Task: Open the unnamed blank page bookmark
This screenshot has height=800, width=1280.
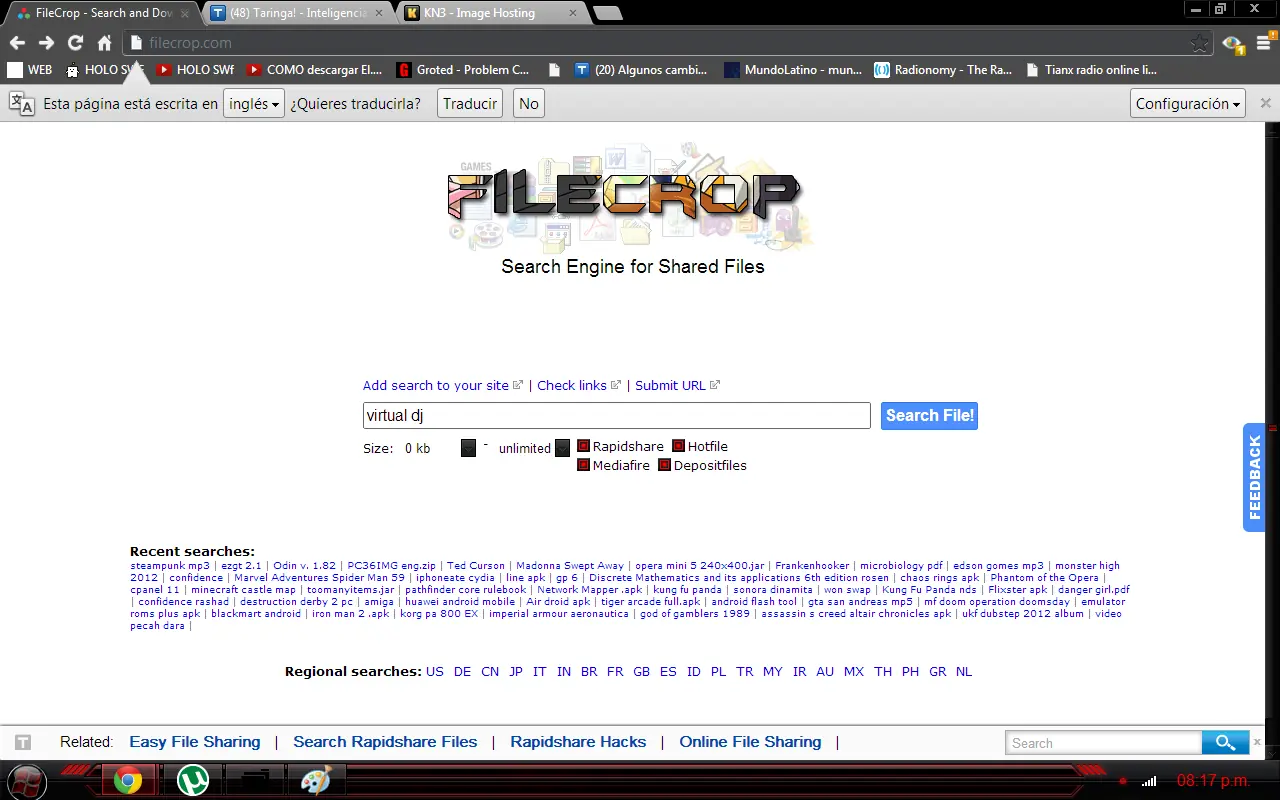Action: click(555, 70)
